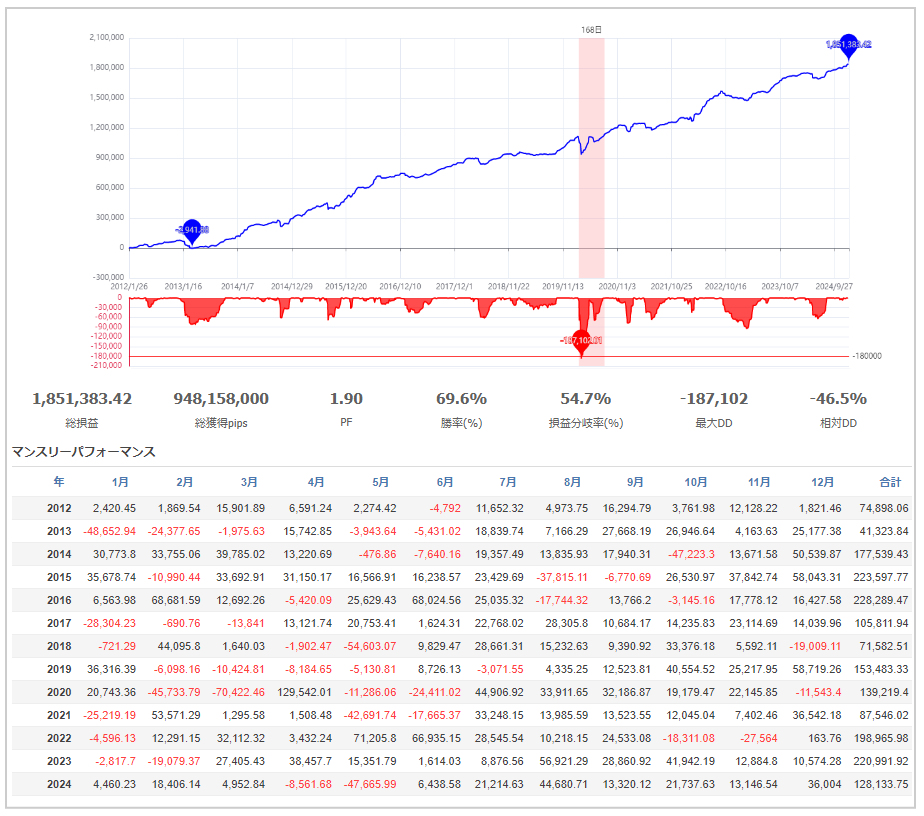Click the 2012/1/26 date on the chart axis
The width and height of the screenshot is (924, 816).
point(129,285)
